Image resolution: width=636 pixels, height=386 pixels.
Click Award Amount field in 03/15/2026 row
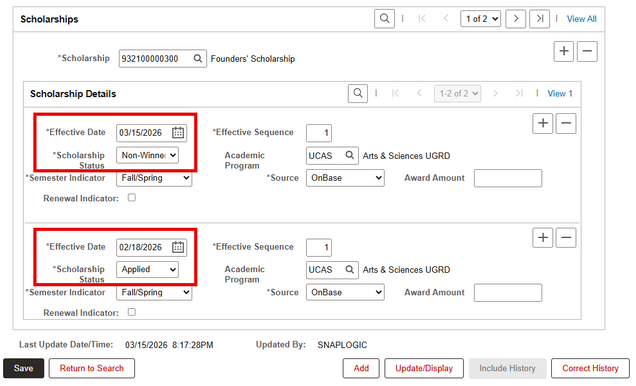[508, 178]
